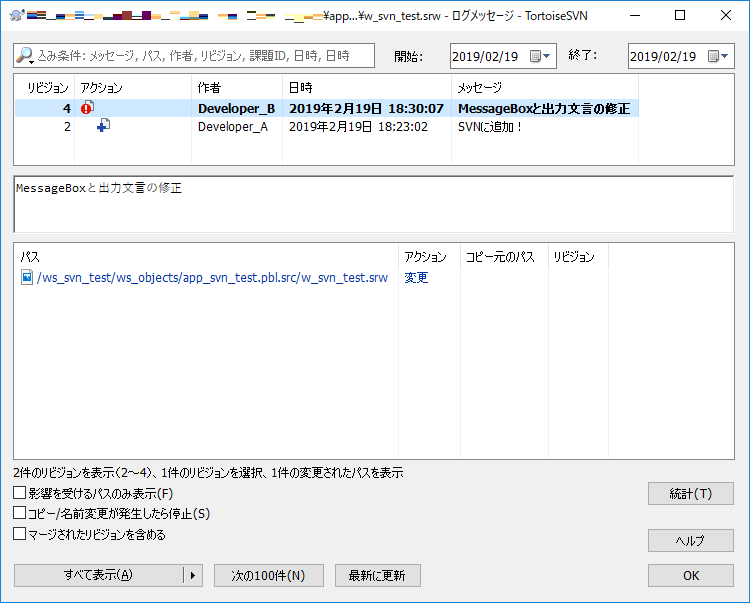The image size is (750, 603).
Task: Click the すべて表示(A) button
Action: pos(98,575)
